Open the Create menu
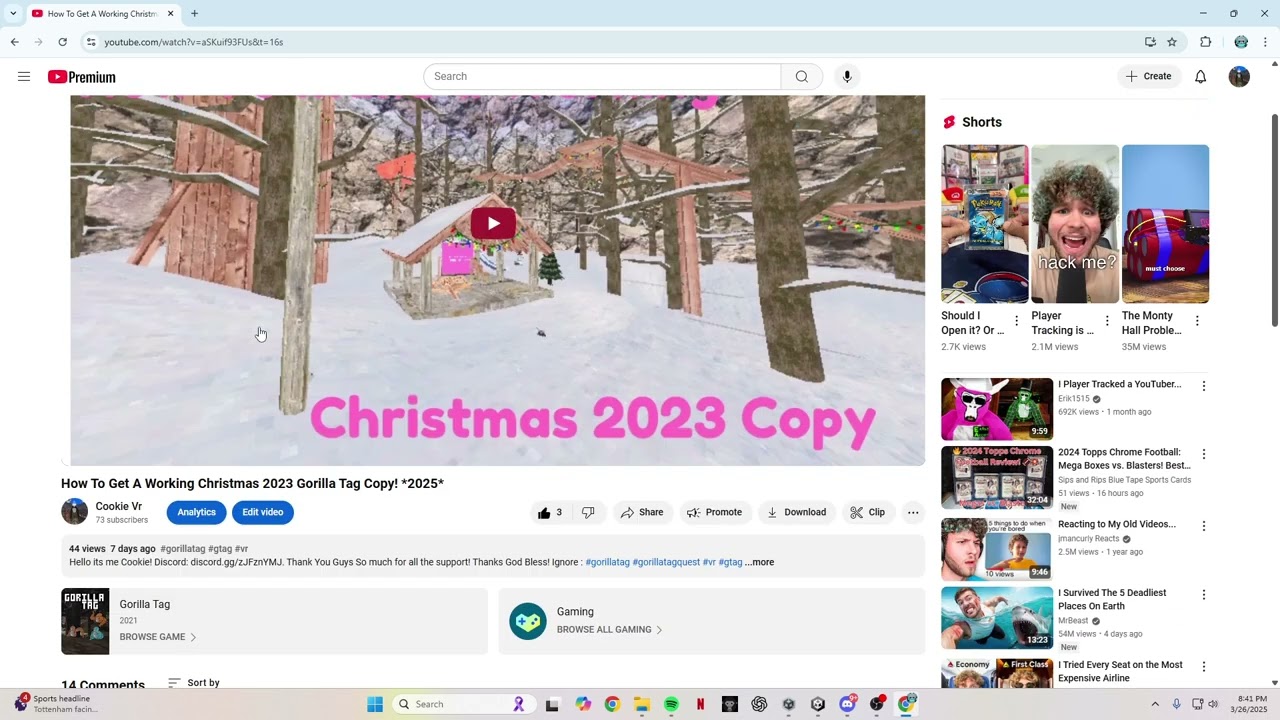Image resolution: width=1280 pixels, height=720 pixels. (1148, 76)
